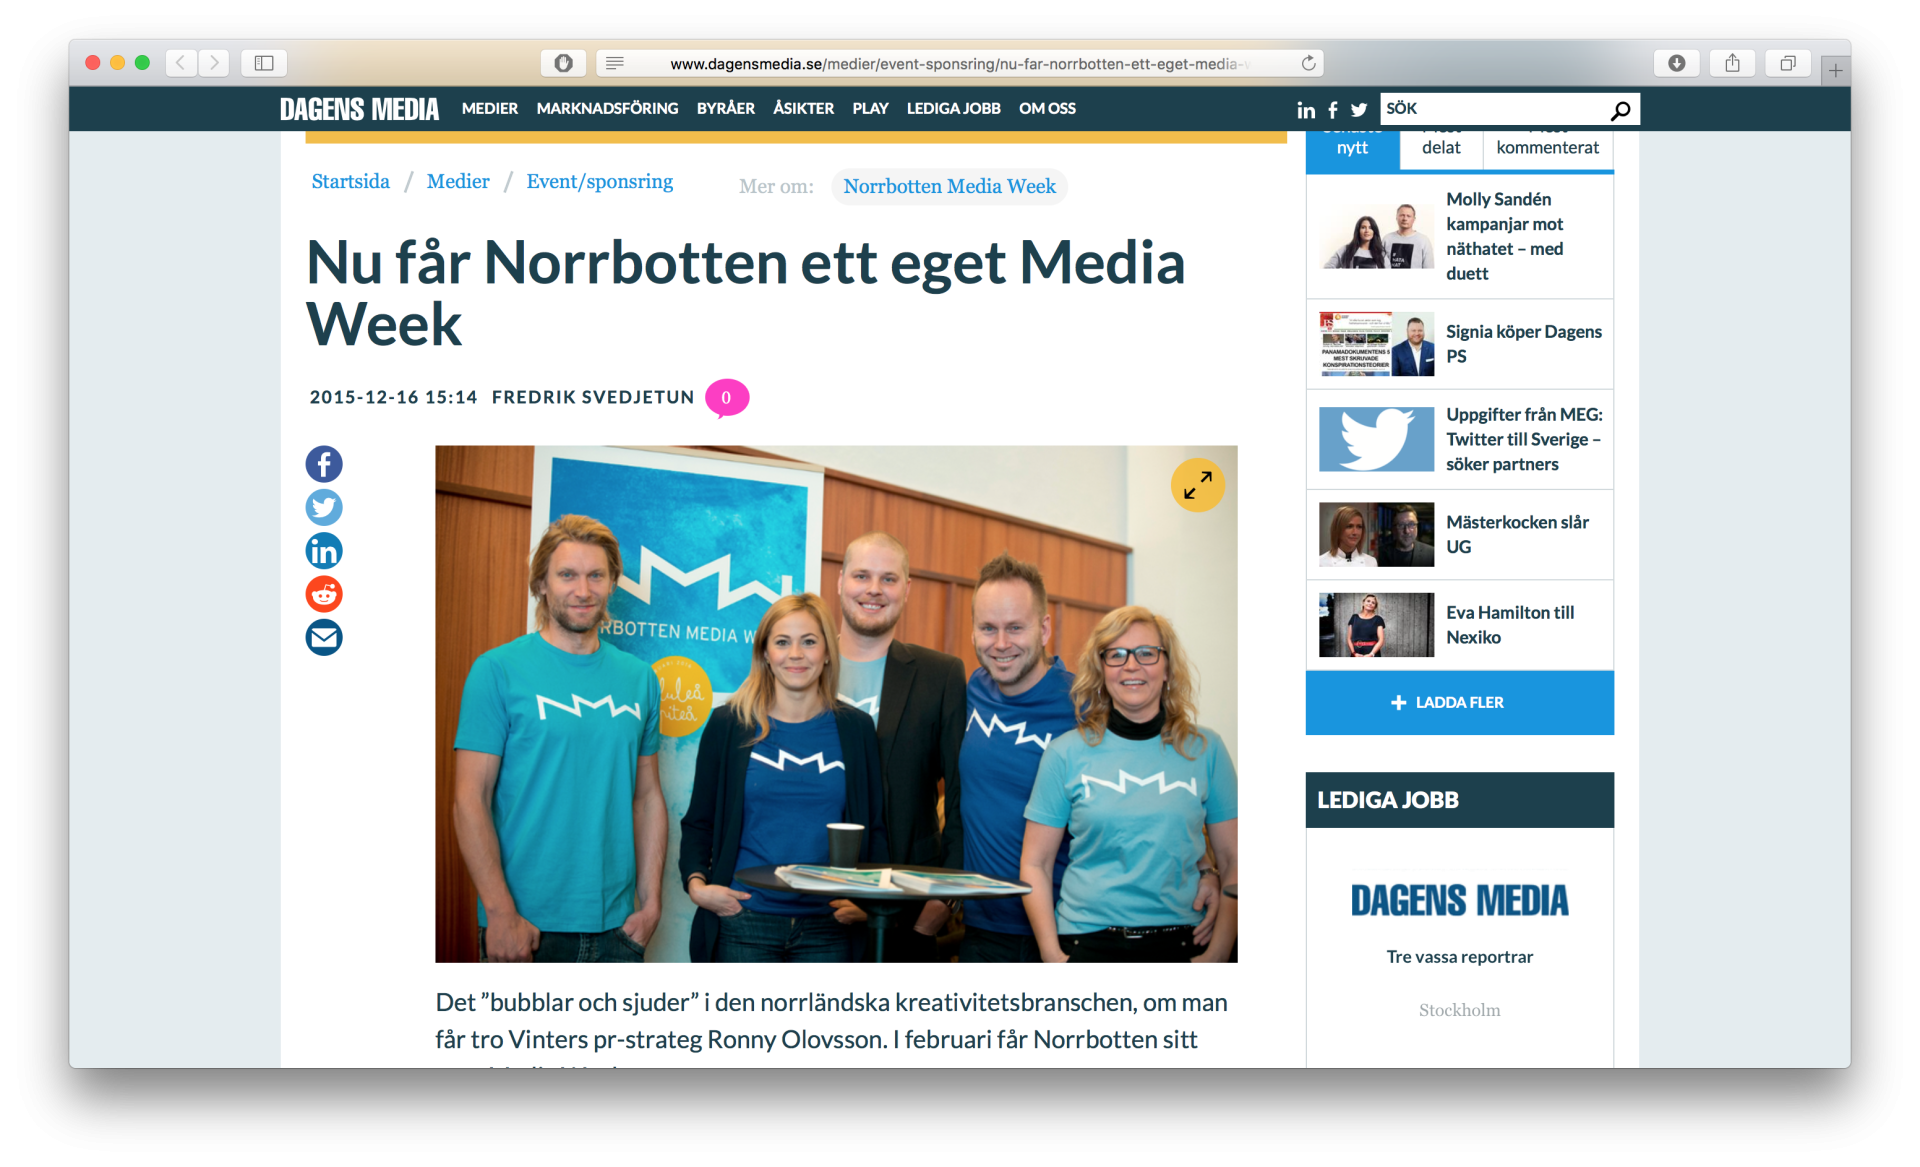Open the Event/sponsring breadcrumb
The image size is (1920, 1167).
click(x=600, y=182)
